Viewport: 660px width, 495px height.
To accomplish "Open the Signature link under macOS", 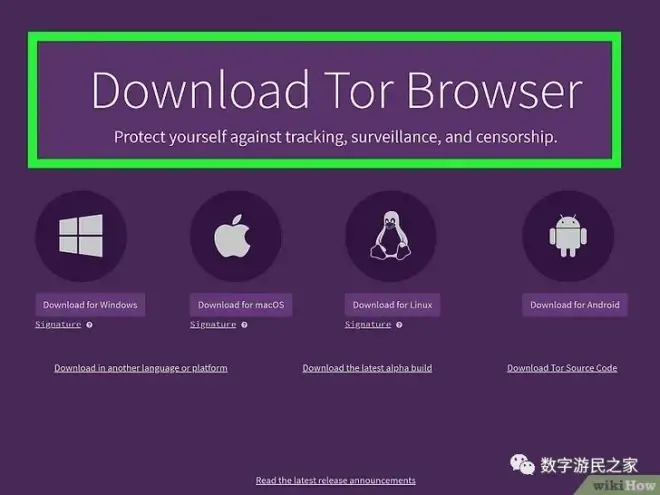I will point(213,325).
